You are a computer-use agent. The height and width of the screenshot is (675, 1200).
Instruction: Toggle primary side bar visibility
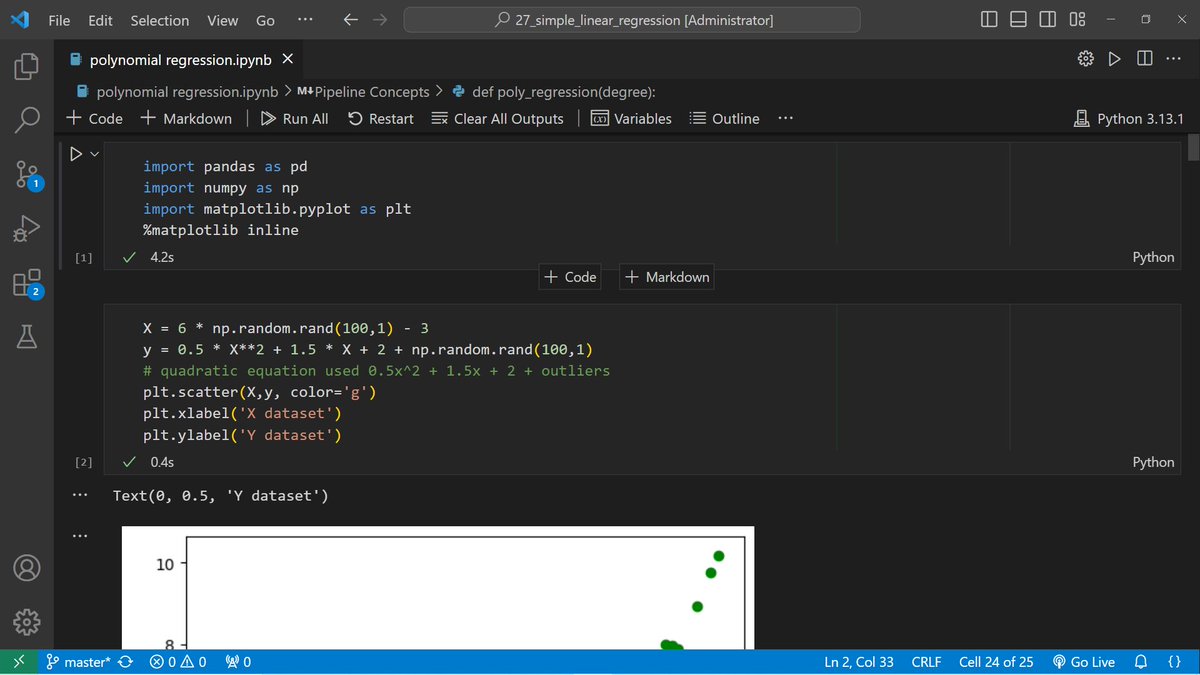tap(989, 20)
